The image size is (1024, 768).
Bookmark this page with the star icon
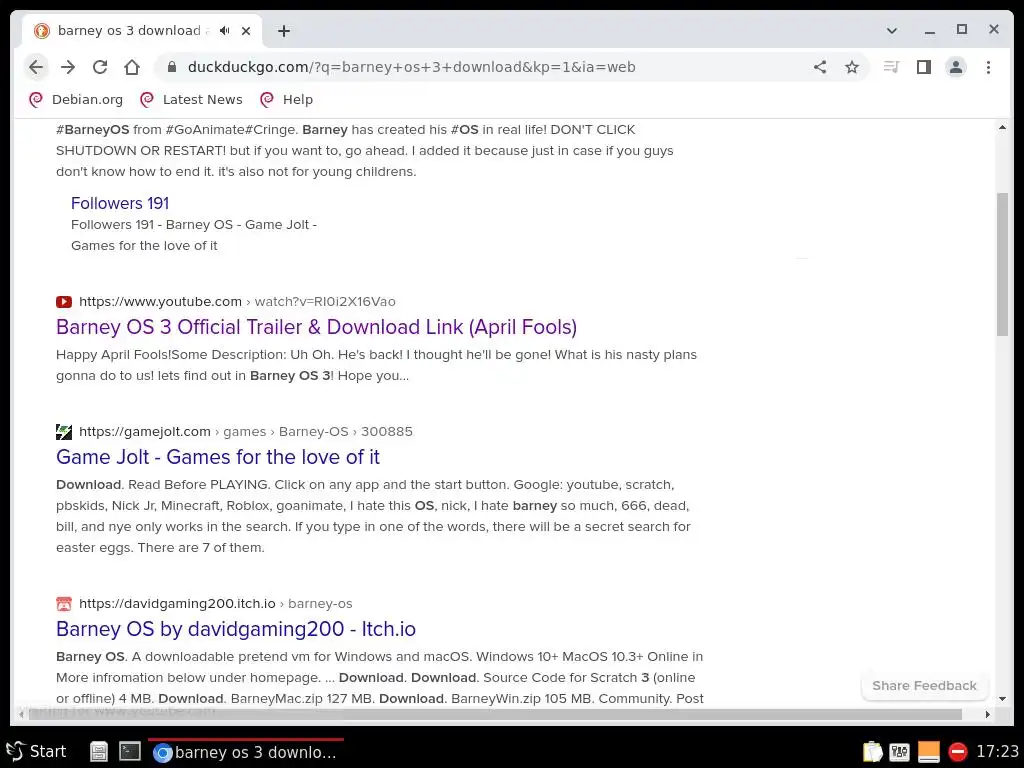point(852,67)
